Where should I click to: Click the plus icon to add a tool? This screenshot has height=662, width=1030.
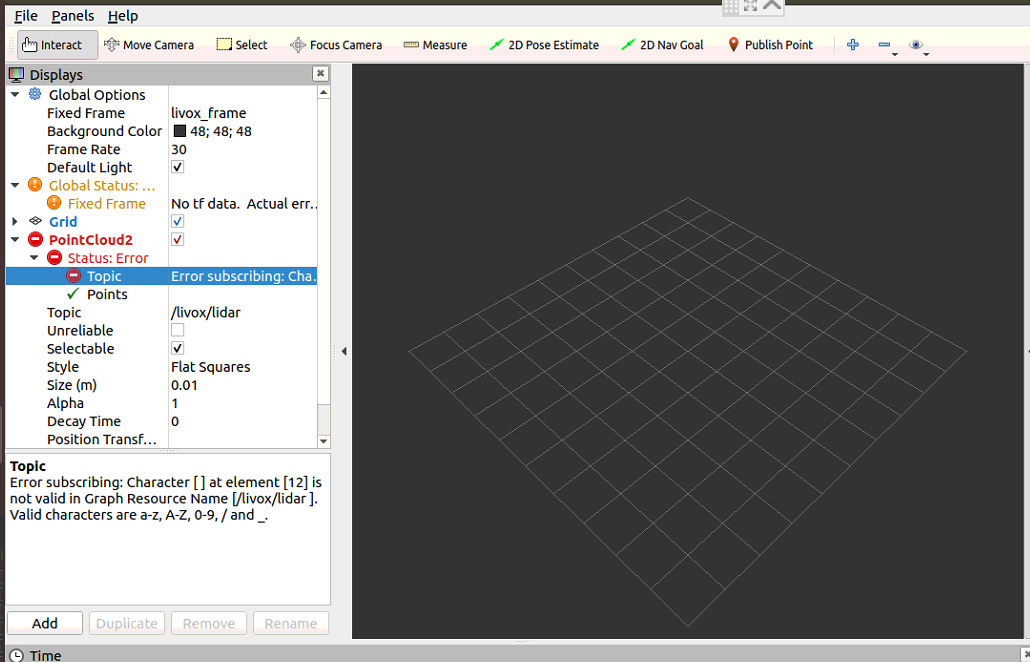point(852,44)
